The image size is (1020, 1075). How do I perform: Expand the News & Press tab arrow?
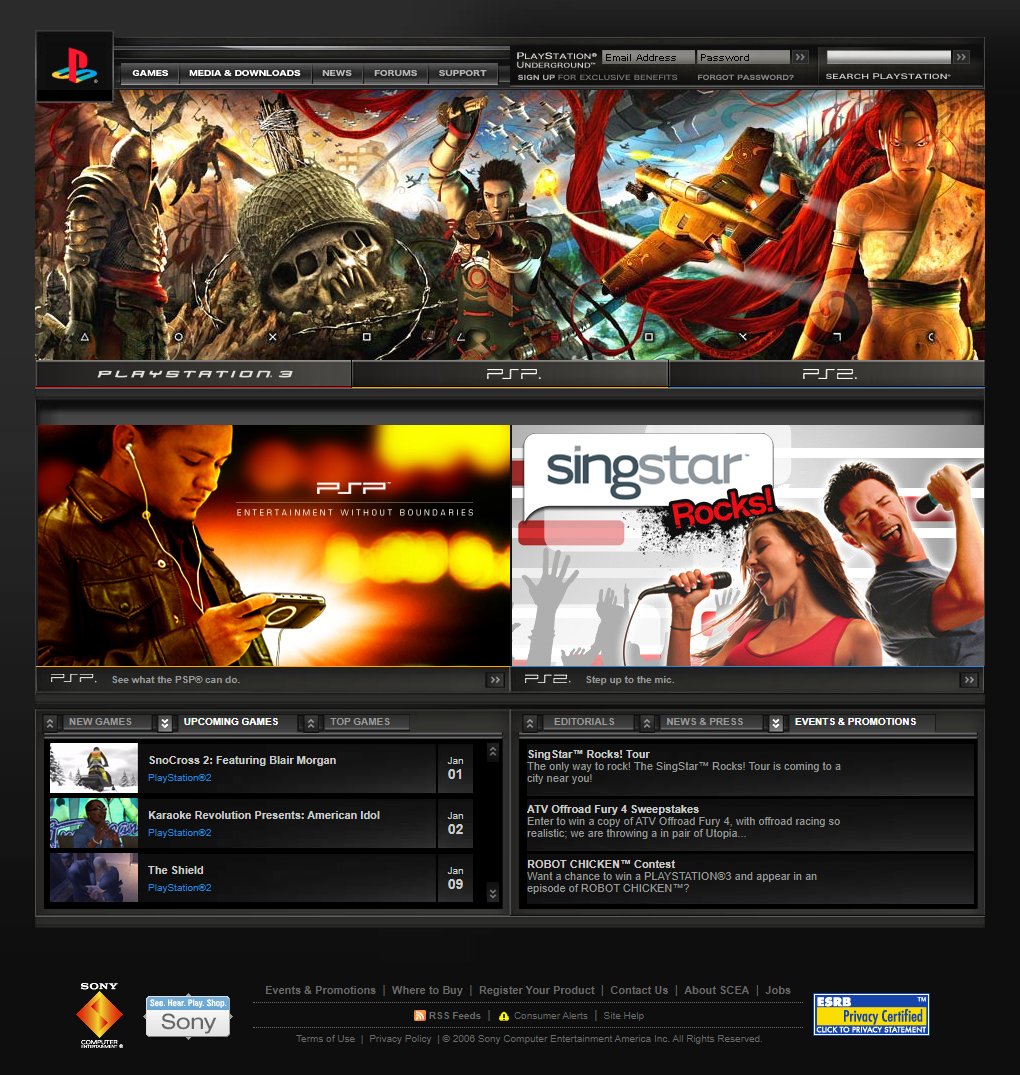[646, 723]
